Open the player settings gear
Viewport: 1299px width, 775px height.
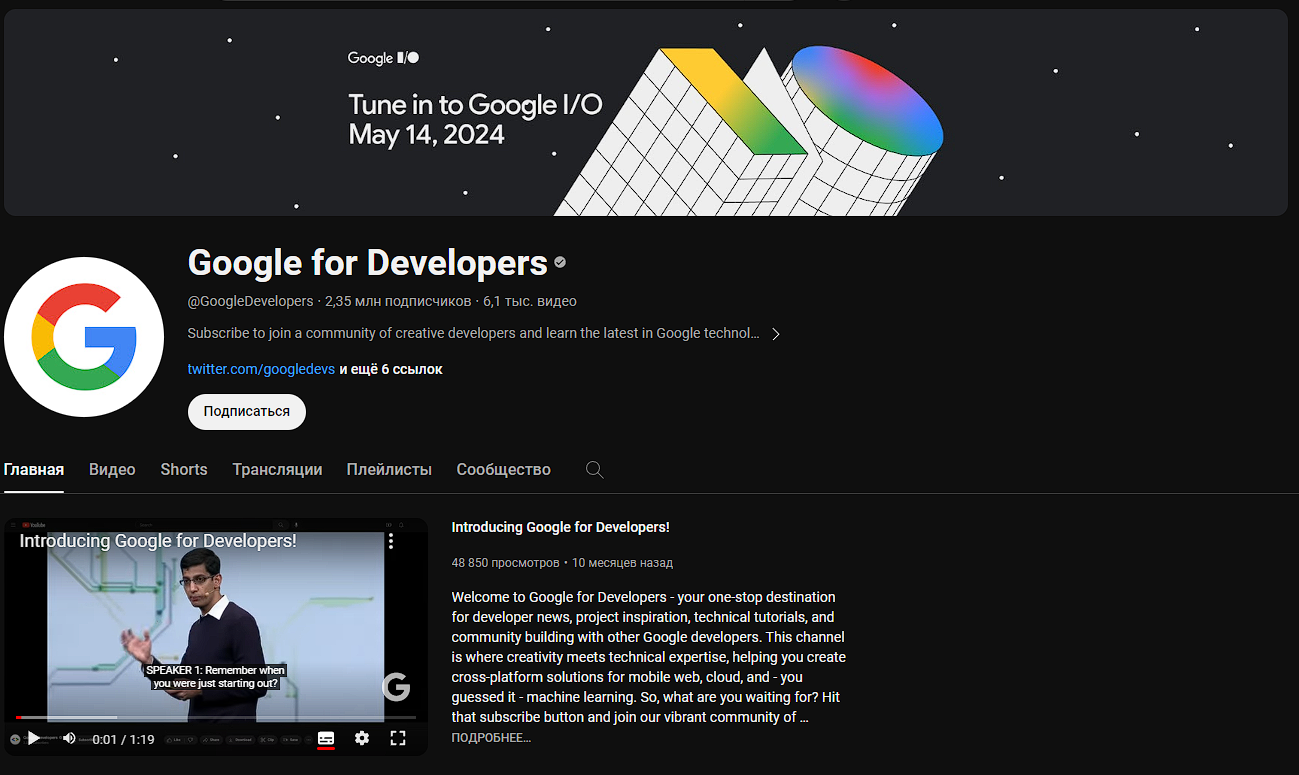pyautogui.click(x=362, y=738)
